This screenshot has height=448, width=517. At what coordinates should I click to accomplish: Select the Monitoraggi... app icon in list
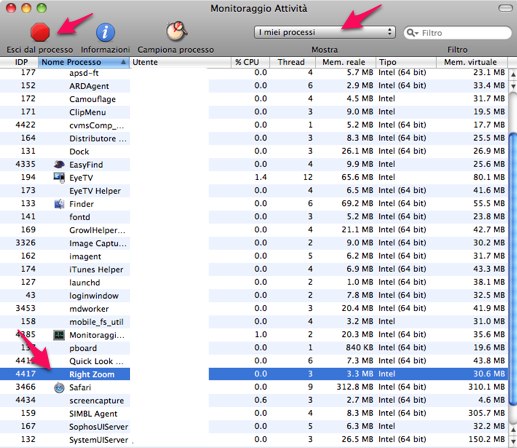pos(59,335)
